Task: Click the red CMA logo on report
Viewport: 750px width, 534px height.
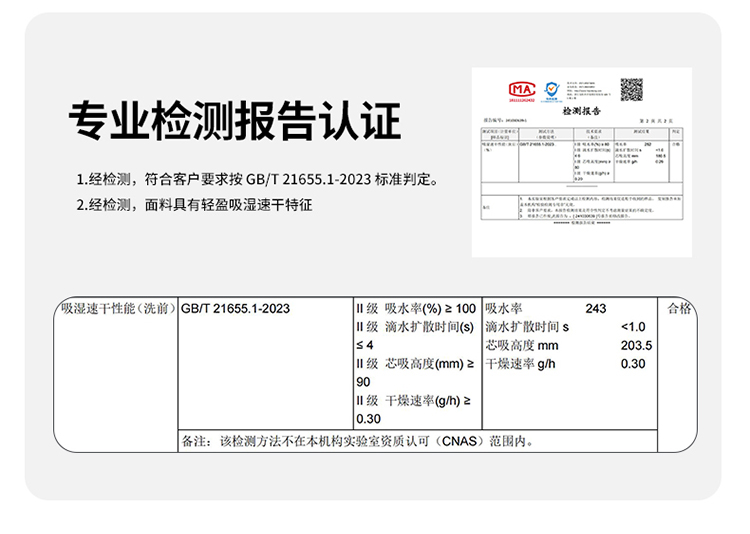Action: pyautogui.click(x=521, y=91)
